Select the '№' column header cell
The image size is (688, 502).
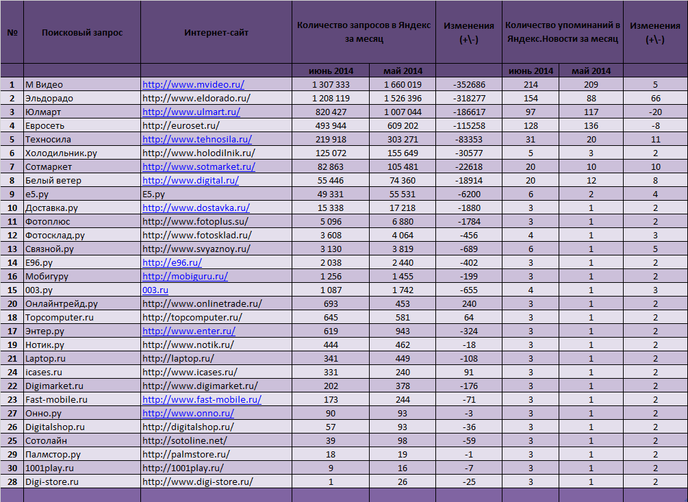[12, 32]
